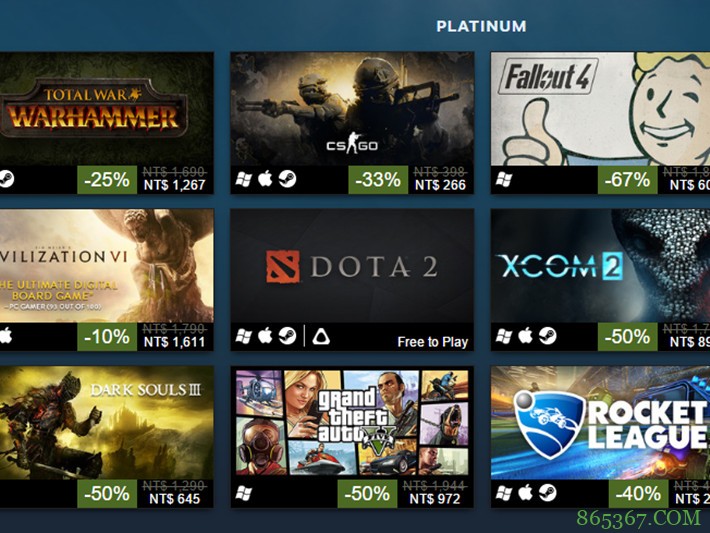Select the Dark Souls III game image
This screenshot has width=710, height=533.
[106, 422]
